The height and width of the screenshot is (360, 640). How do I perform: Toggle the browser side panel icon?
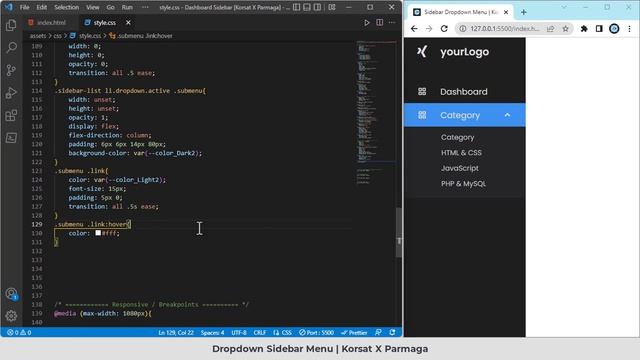[x=599, y=29]
